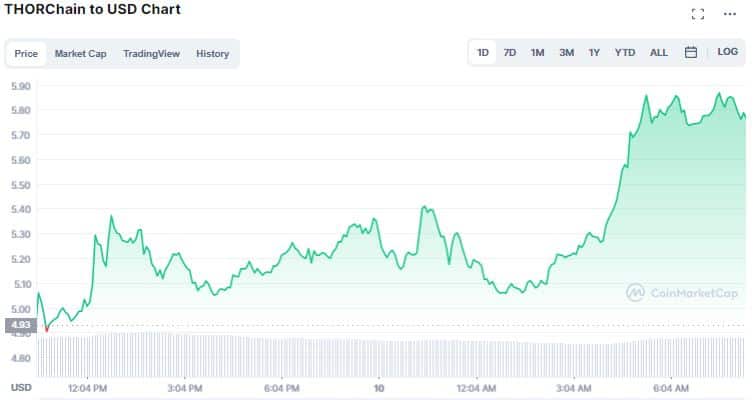Select the 7D time range
Viewport: 755px width, 400px height.
click(509, 52)
